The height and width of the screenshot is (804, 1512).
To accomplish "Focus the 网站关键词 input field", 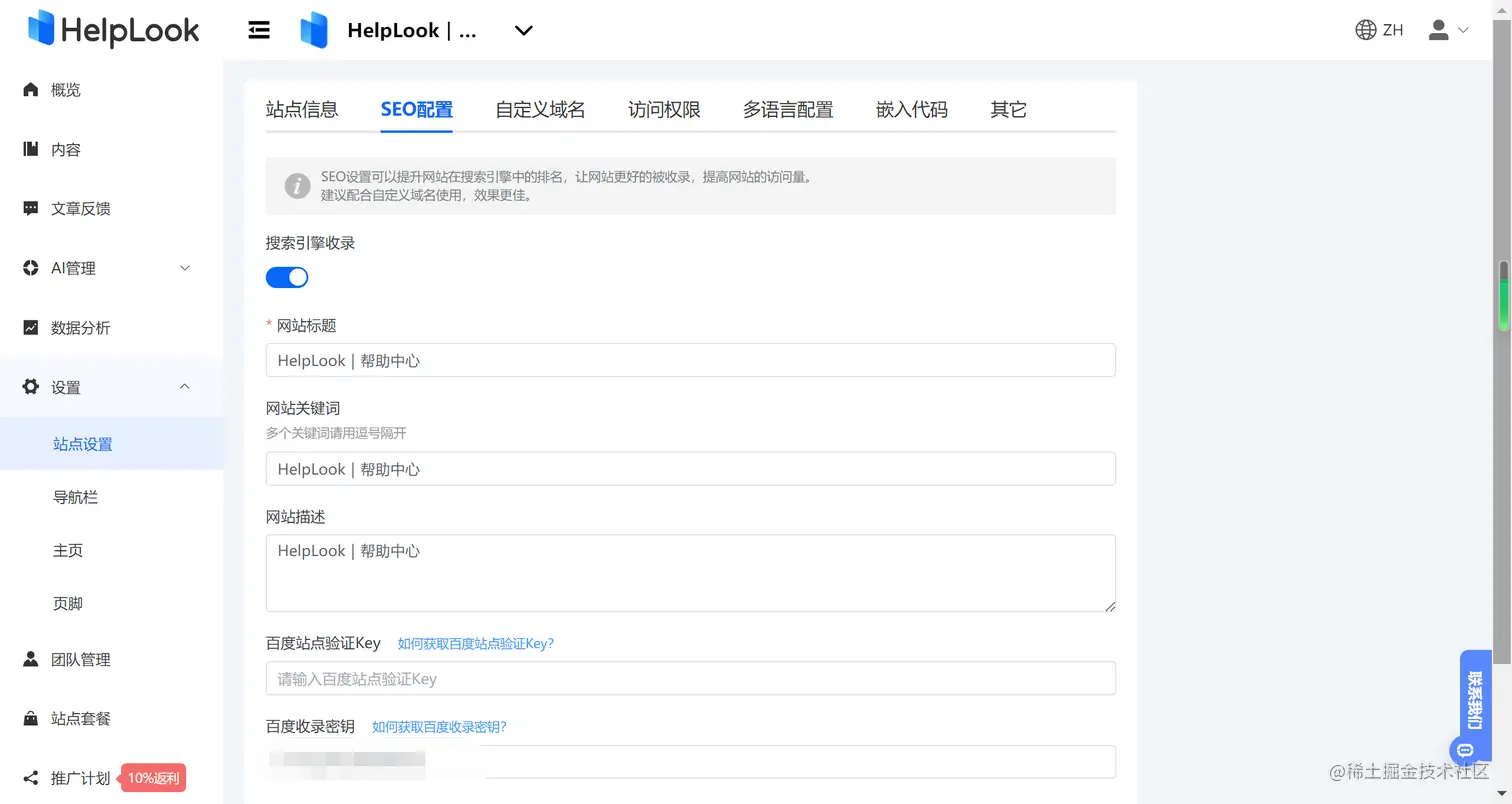I will (x=690, y=469).
